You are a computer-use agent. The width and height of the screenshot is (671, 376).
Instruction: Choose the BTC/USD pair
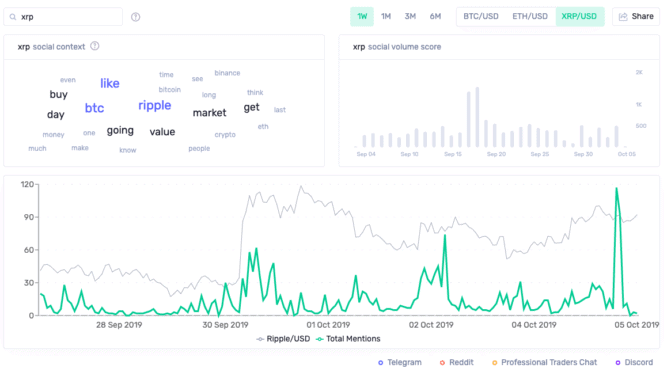[481, 17]
